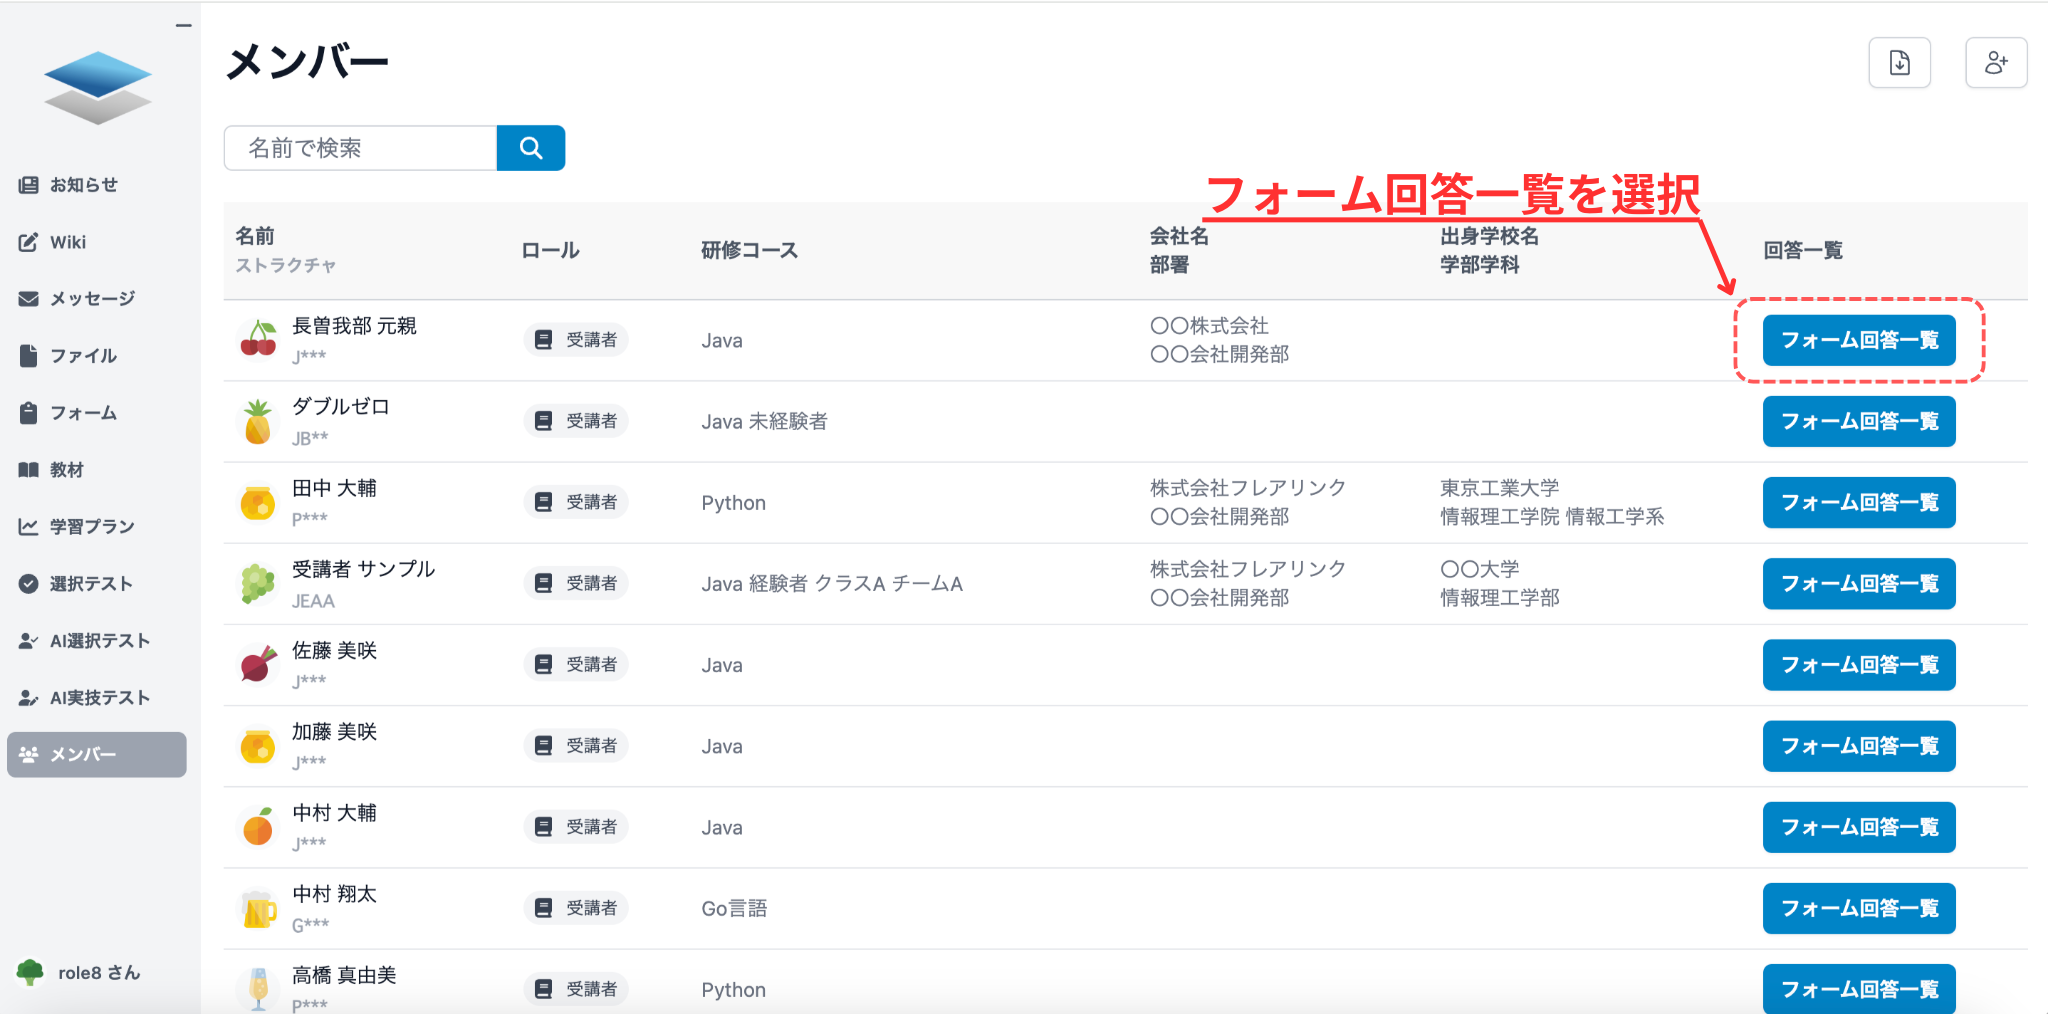Open フォーム回答一覧 for 田中 大輔
This screenshot has height=1014, width=2048.
click(1859, 502)
